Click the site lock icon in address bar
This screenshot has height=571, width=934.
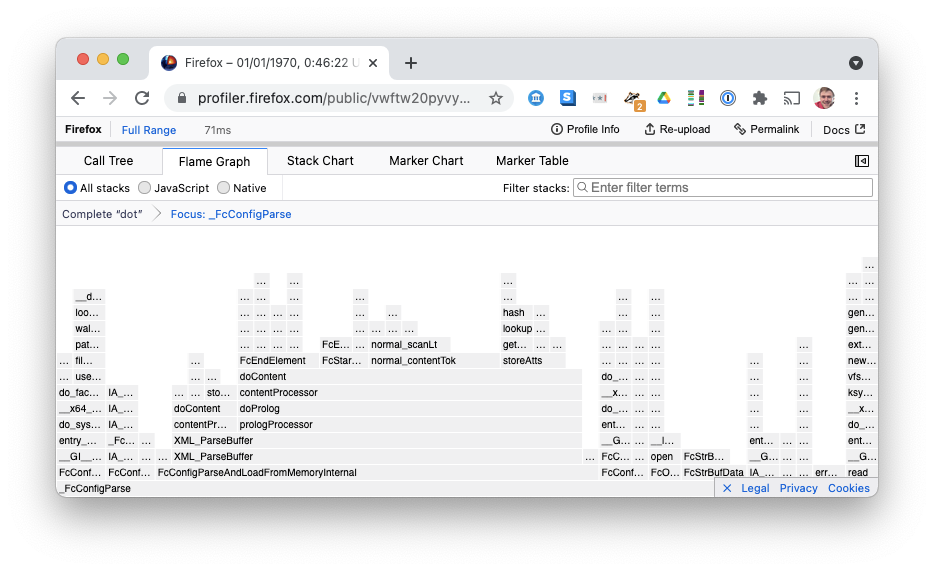(182, 98)
